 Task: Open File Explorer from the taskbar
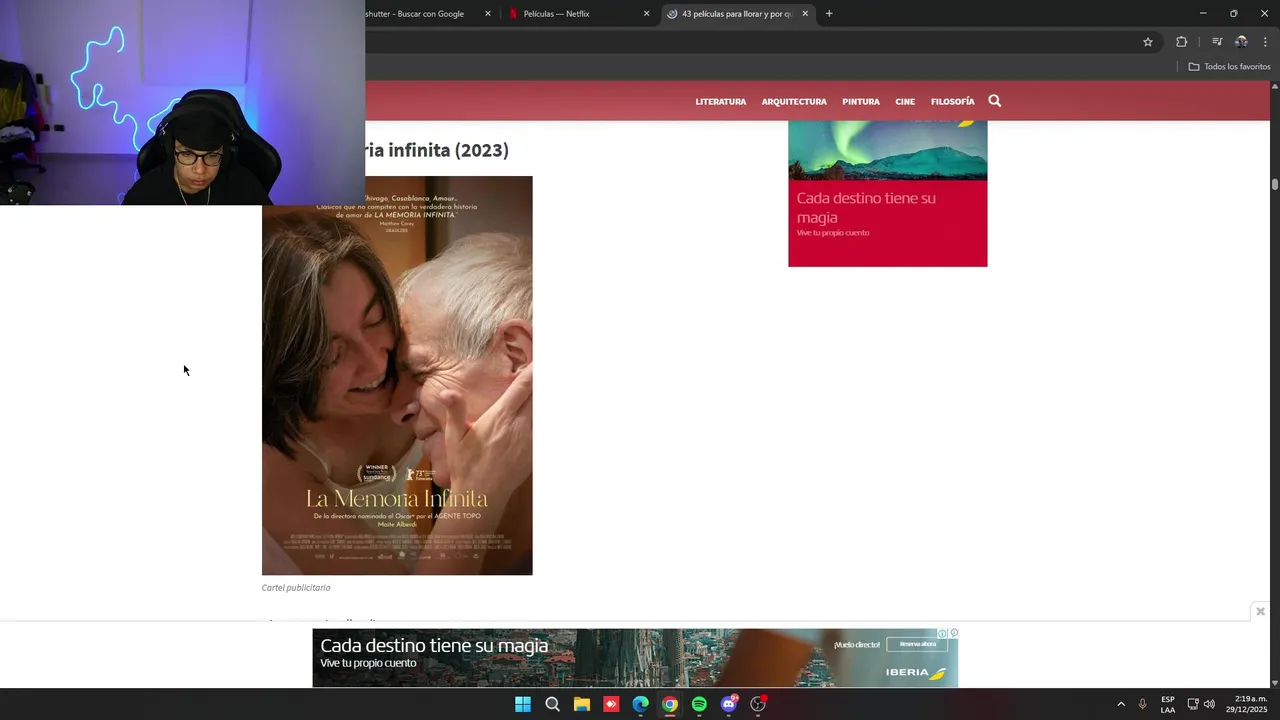pyautogui.click(x=581, y=704)
